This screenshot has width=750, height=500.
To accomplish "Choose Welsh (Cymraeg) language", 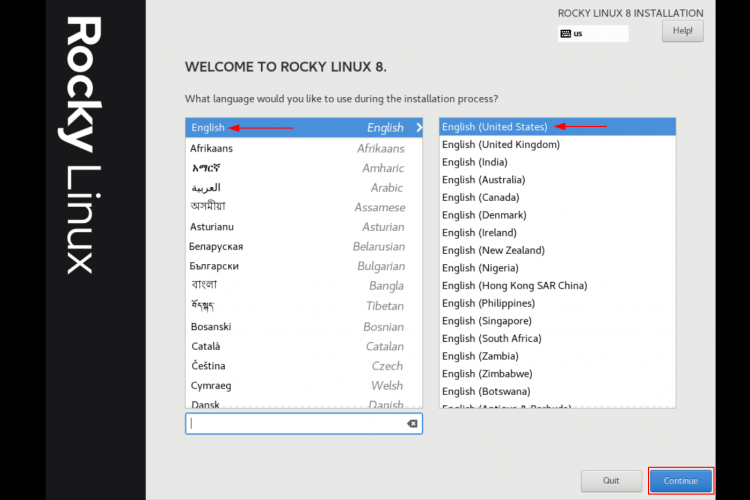I will click(304, 385).
